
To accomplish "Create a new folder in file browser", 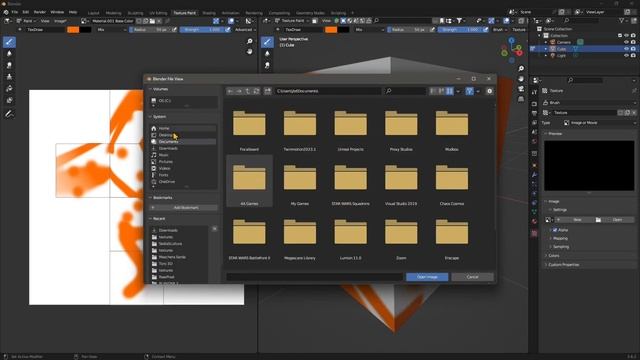I will coord(268,91).
